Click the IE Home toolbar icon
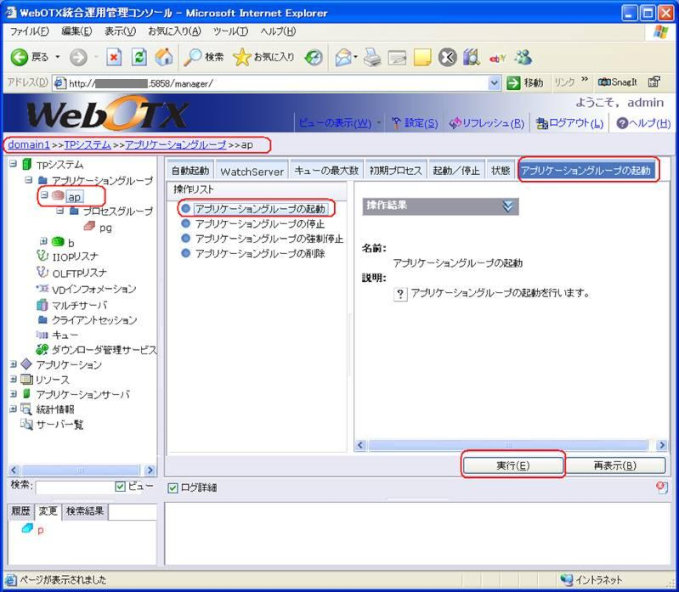 (164, 57)
